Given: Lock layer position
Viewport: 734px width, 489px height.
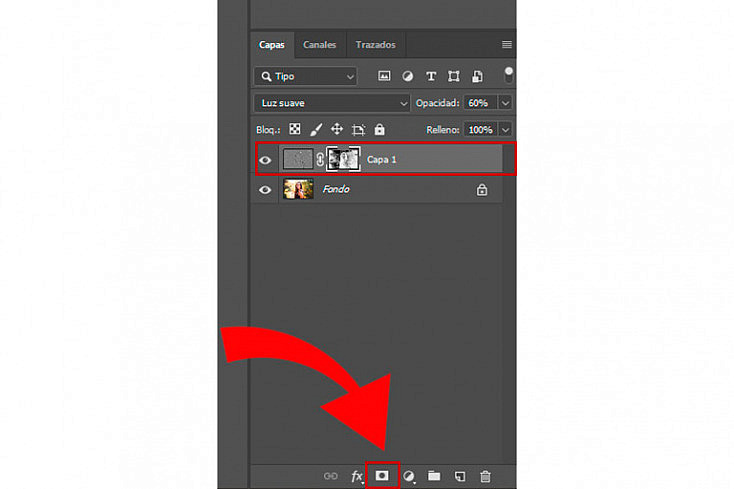Looking at the screenshot, I should tap(337, 129).
